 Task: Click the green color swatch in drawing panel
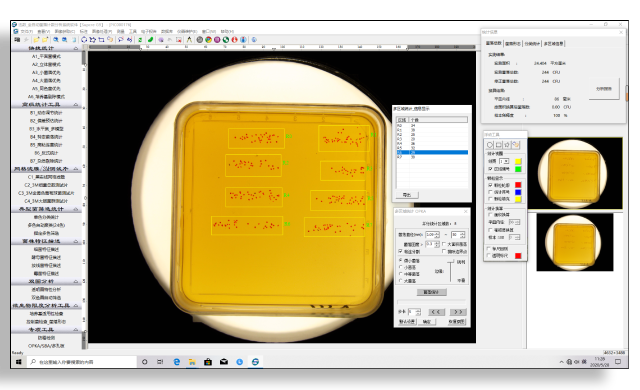pos(518,169)
